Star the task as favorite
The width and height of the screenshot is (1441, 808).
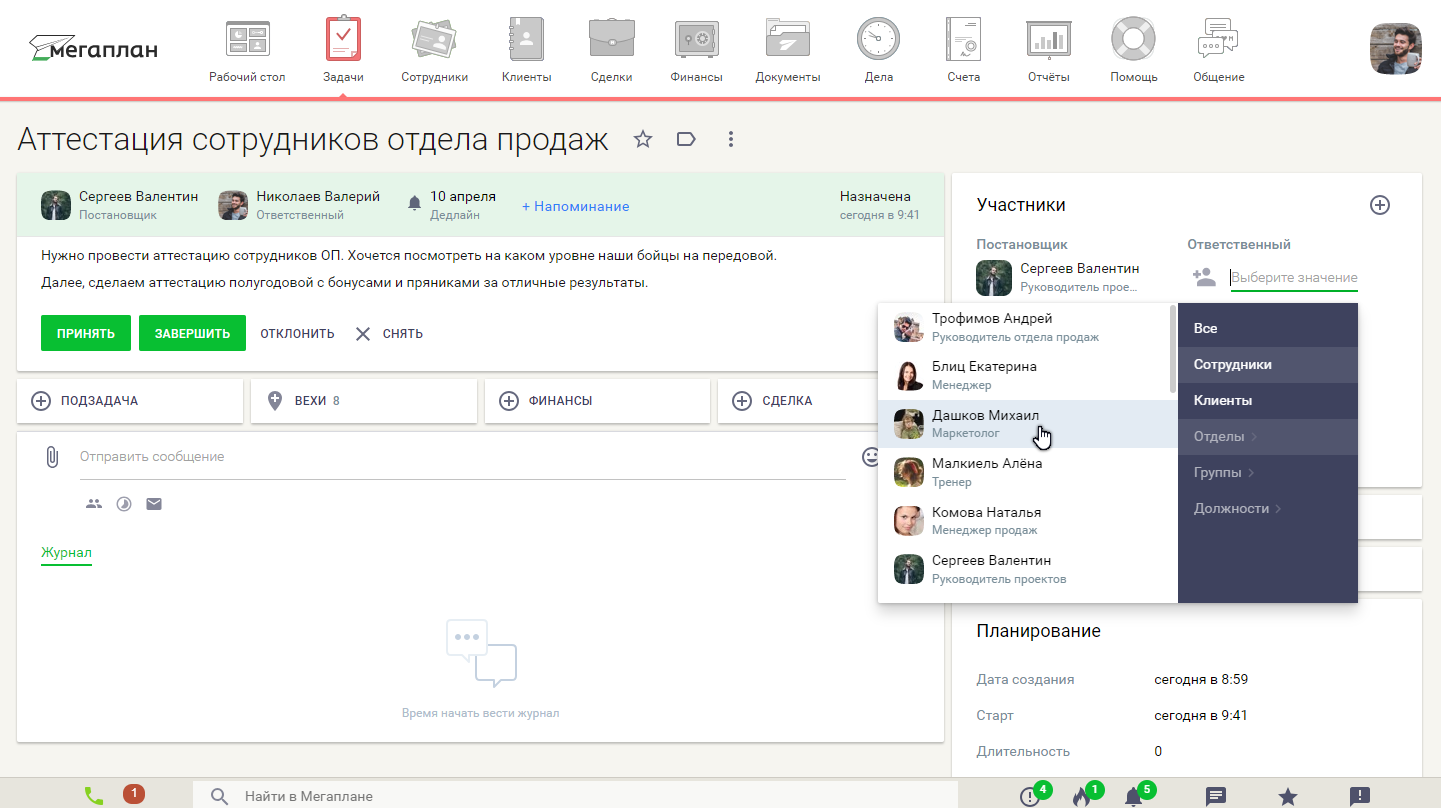click(643, 140)
